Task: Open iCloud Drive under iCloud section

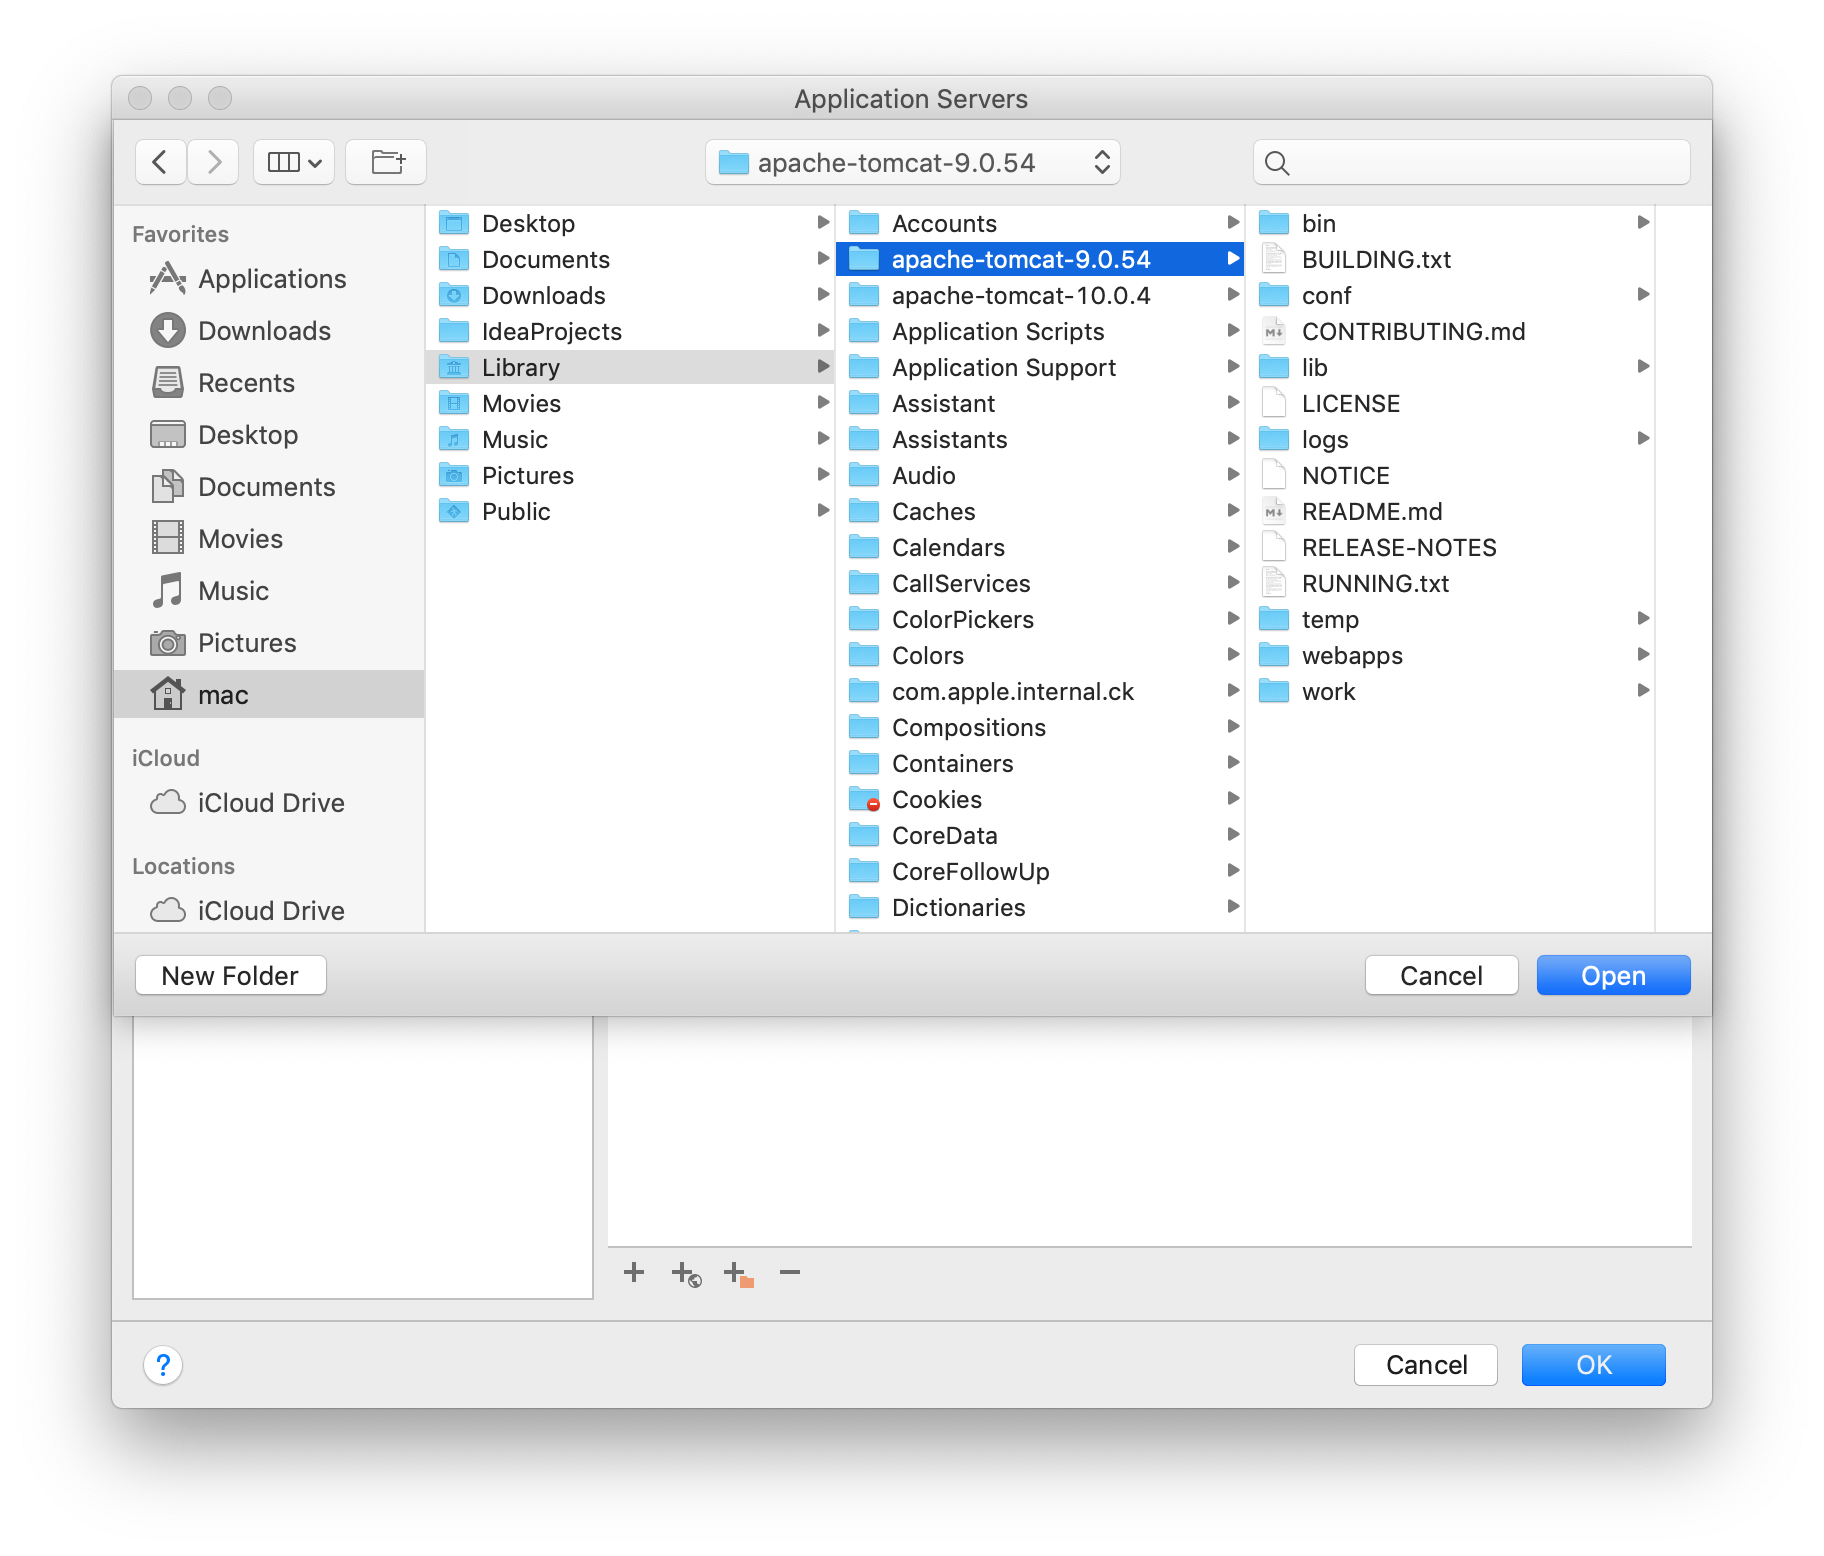Action: [x=270, y=803]
